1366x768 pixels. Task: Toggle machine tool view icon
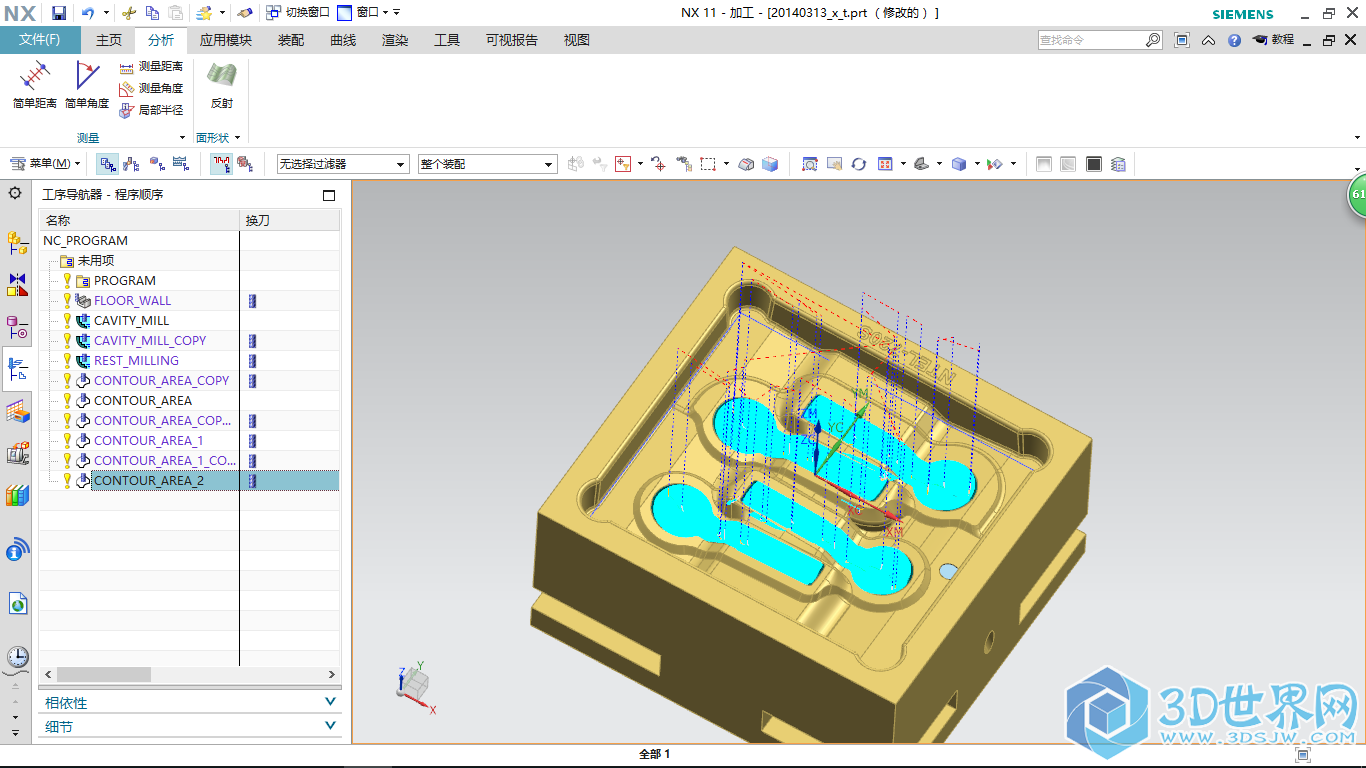[131, 163]
